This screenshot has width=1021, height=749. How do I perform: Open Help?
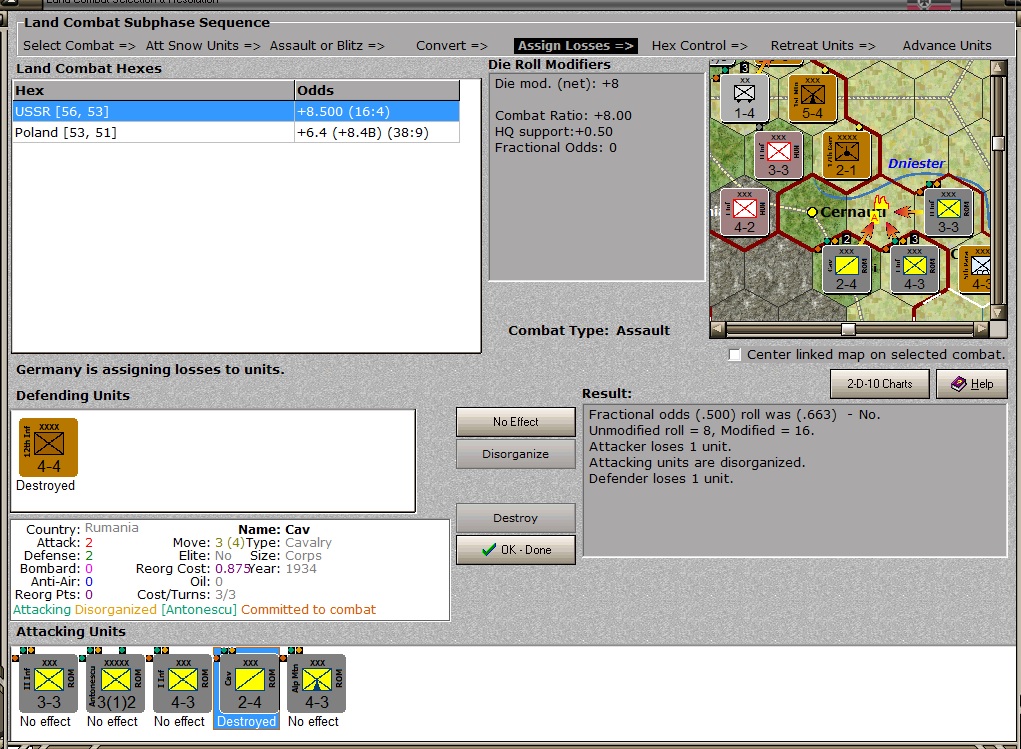tap(972, 384)
